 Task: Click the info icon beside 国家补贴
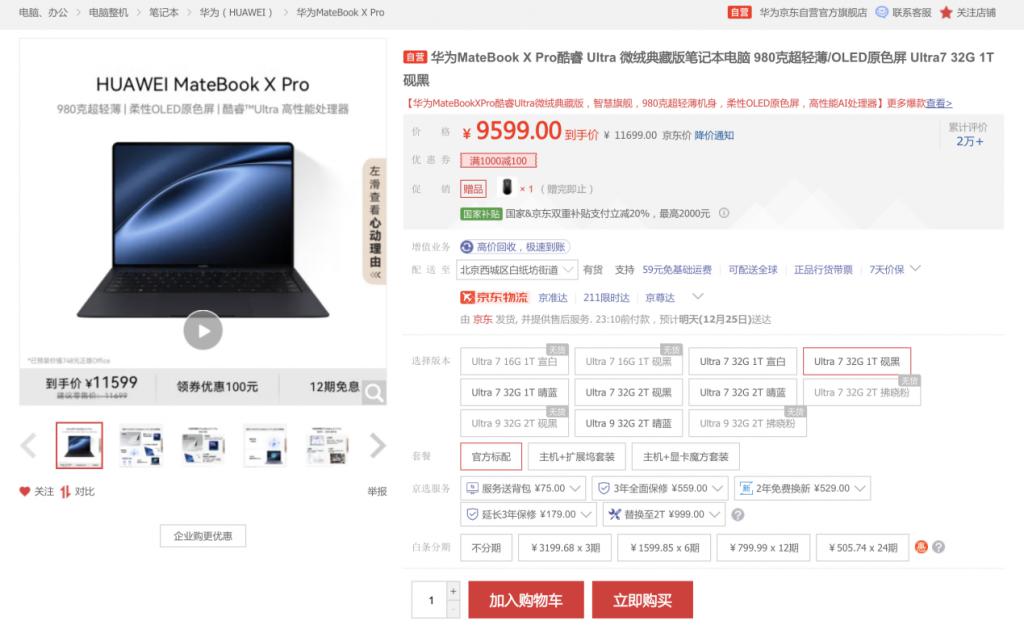pyautogui.click(x=724, y=213)
